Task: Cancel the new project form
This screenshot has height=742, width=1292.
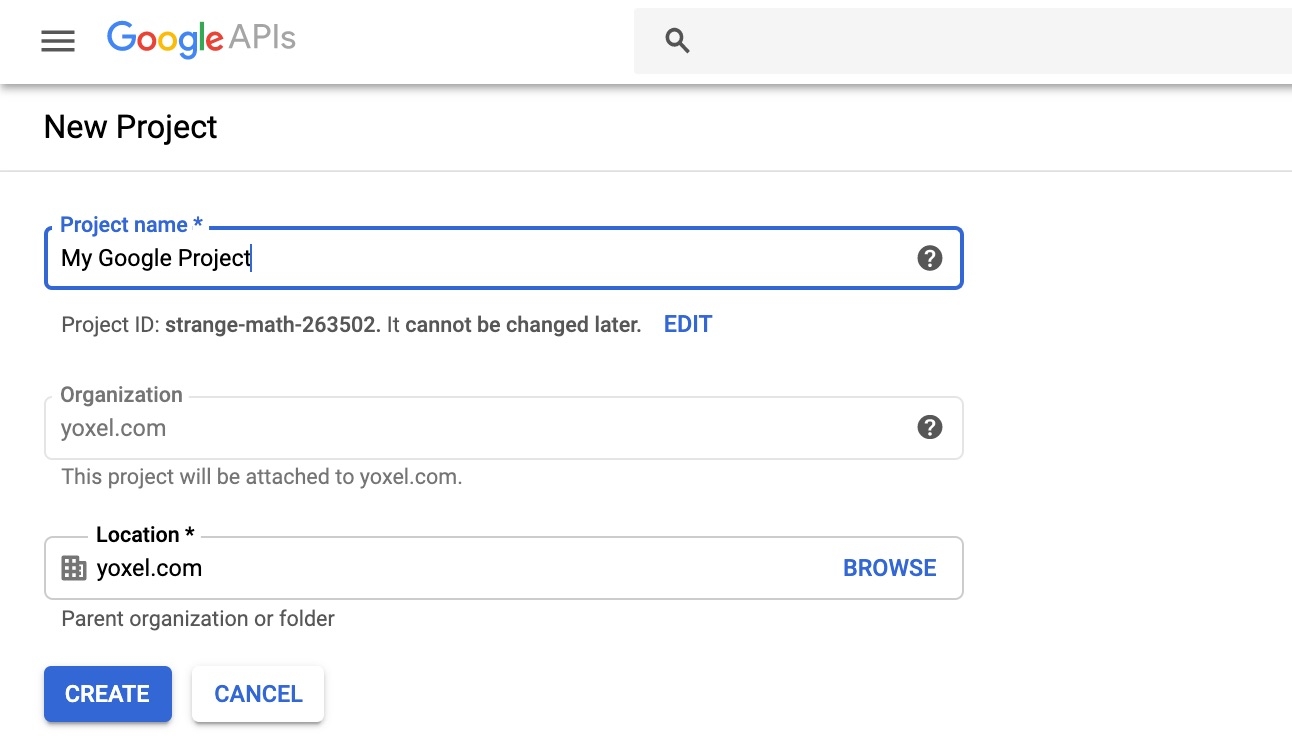Action: [x=258, y=694]
